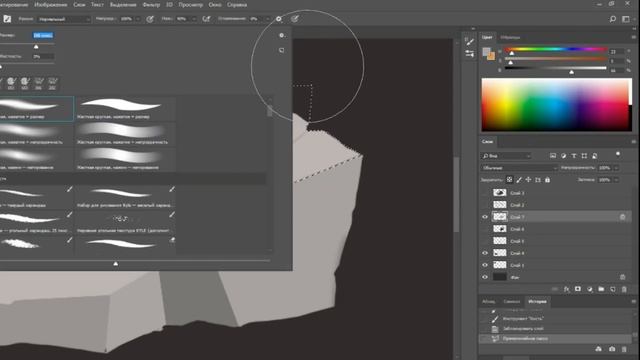The width and height of the screenshot is (640, 360).
Task: Open smoothing options gear in options bar
Action: [x=279, y=19]
